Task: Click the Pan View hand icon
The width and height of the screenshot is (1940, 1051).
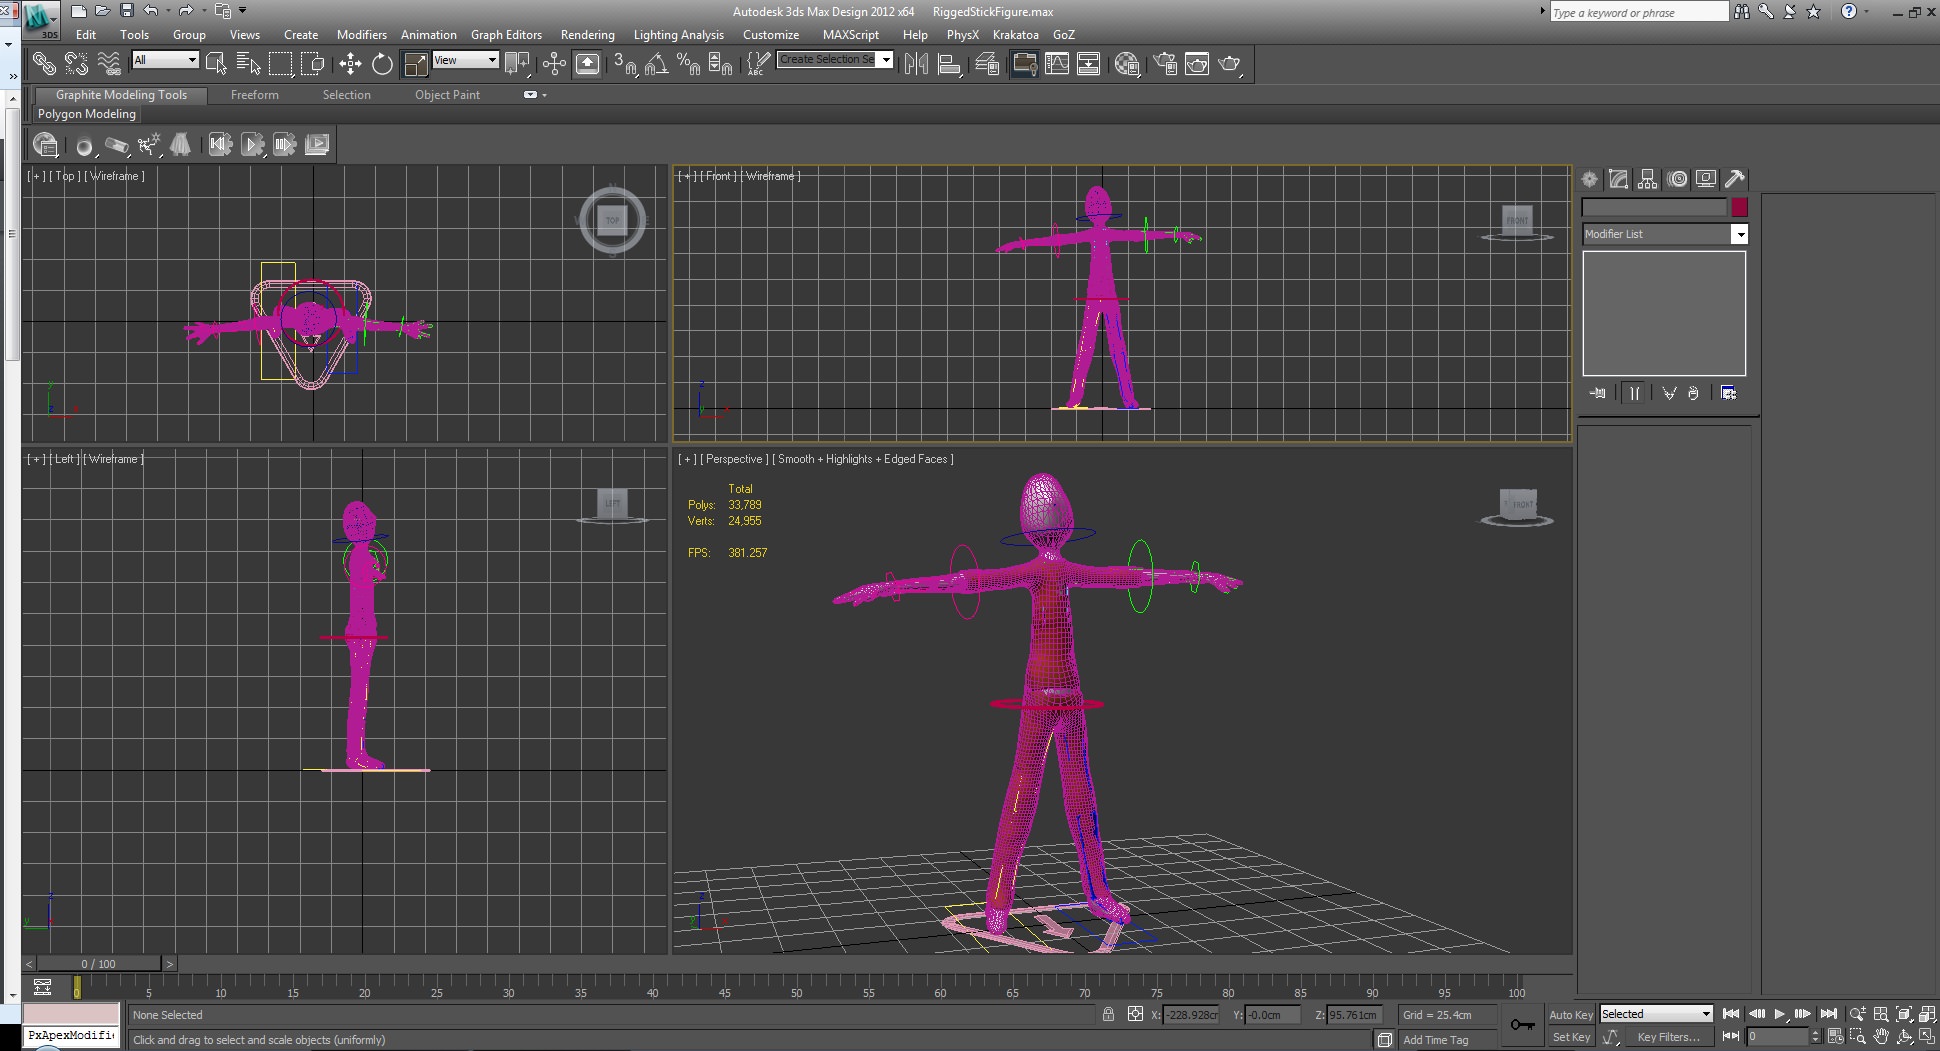Action: (1880, 1037)
